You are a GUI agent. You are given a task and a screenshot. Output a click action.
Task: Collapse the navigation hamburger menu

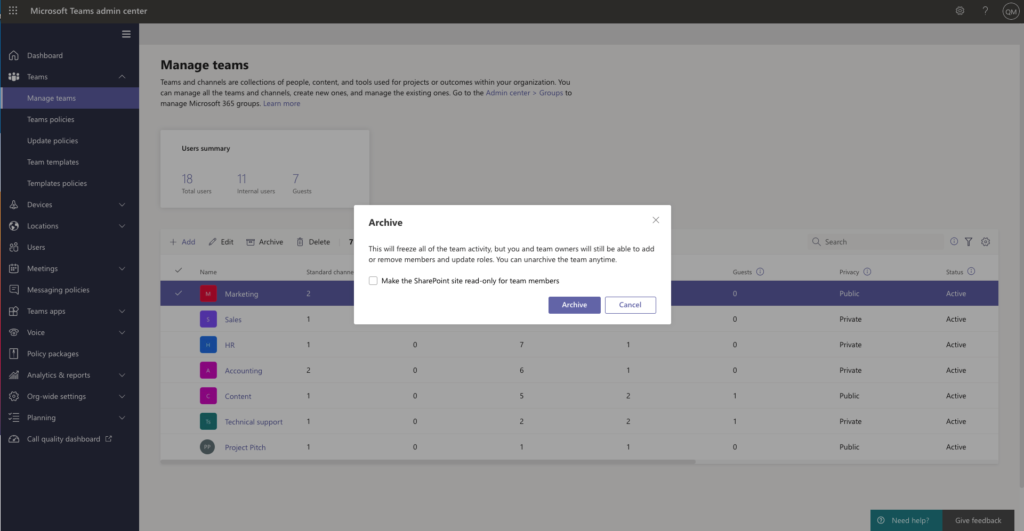(126, 34)
